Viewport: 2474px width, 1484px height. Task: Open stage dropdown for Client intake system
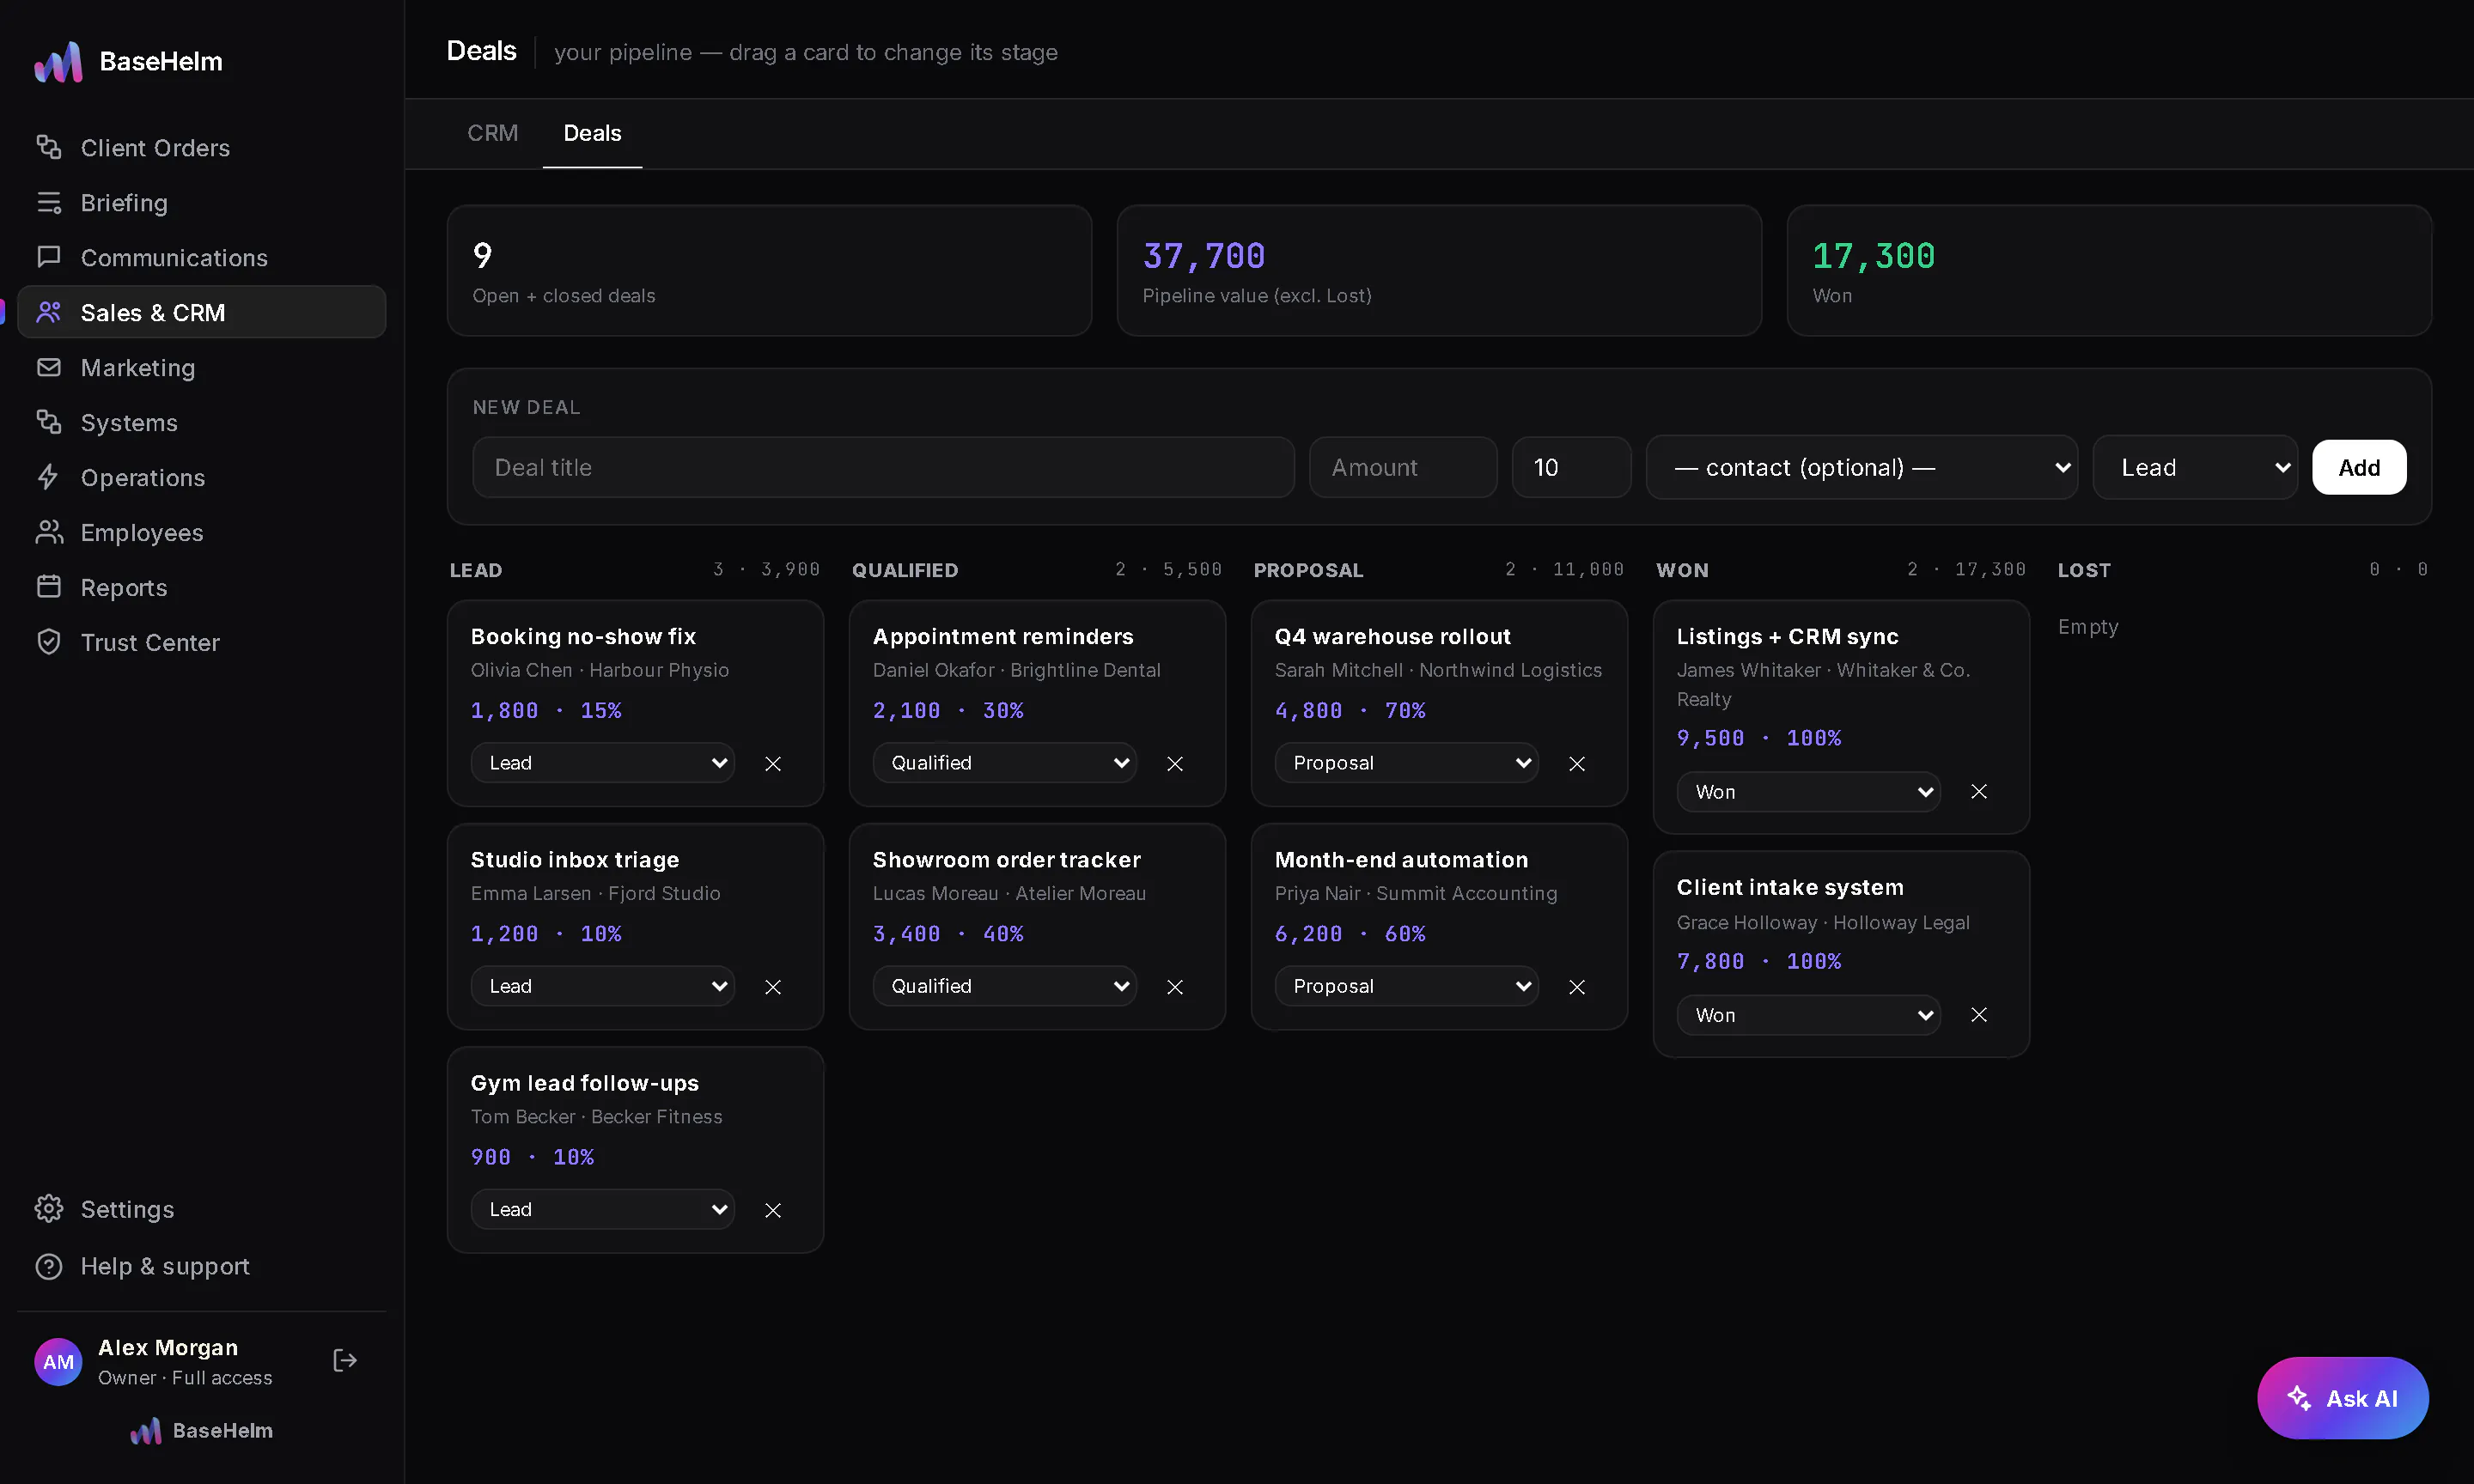pyautogui.click(x=1809, y=1015)
